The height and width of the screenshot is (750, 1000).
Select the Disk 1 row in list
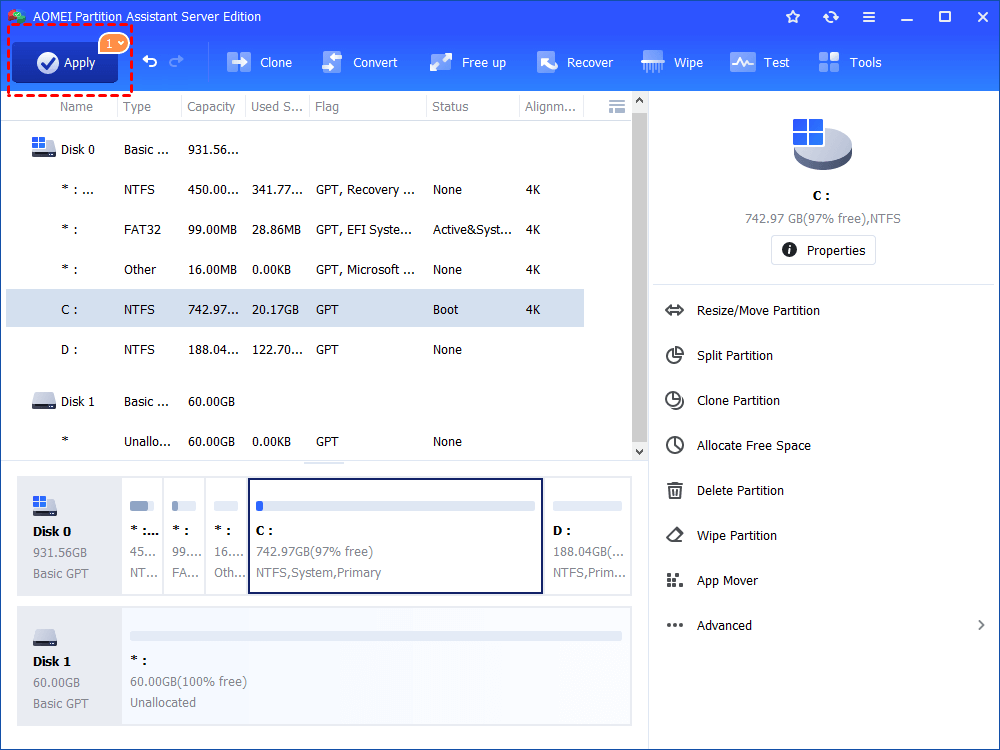pyautogui.click(x=295, y=401)
